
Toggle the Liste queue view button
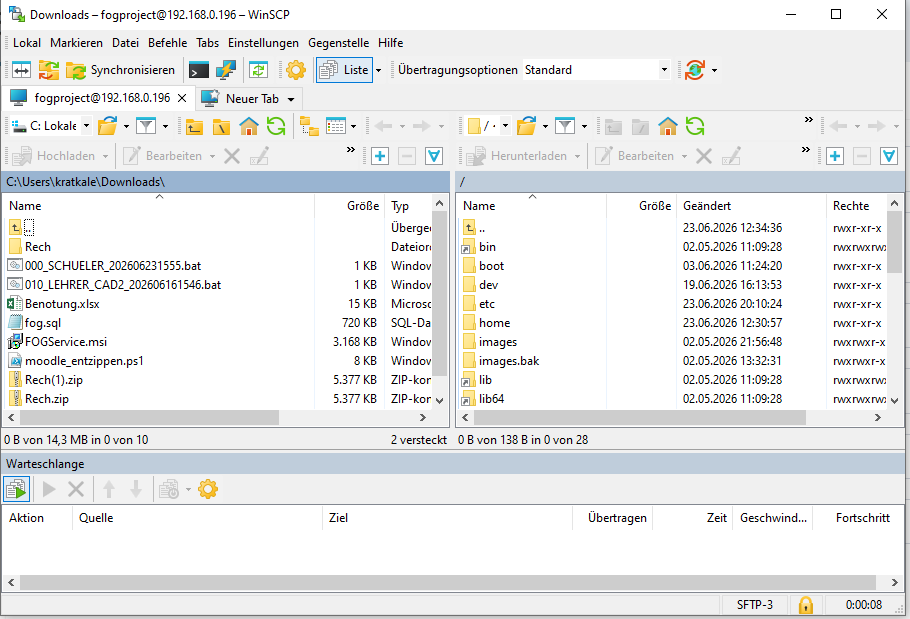coord(344,70)
